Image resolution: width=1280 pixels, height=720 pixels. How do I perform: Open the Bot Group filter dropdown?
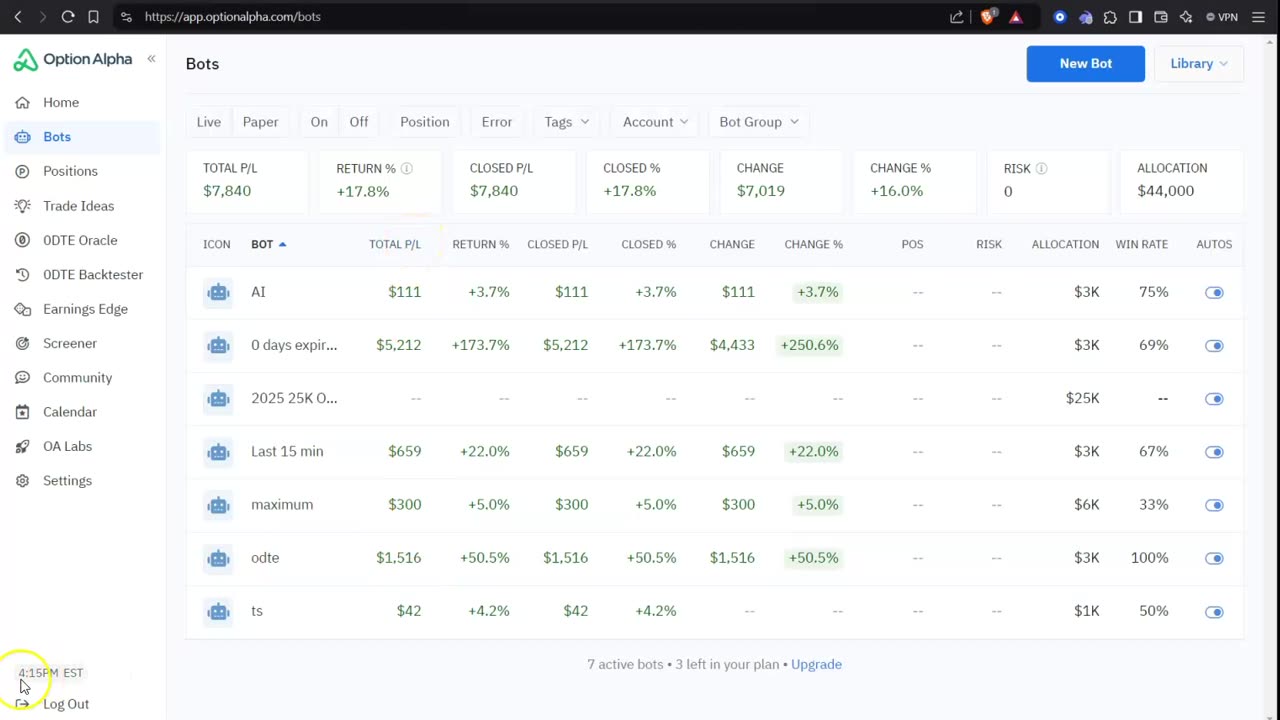point(759,122)
